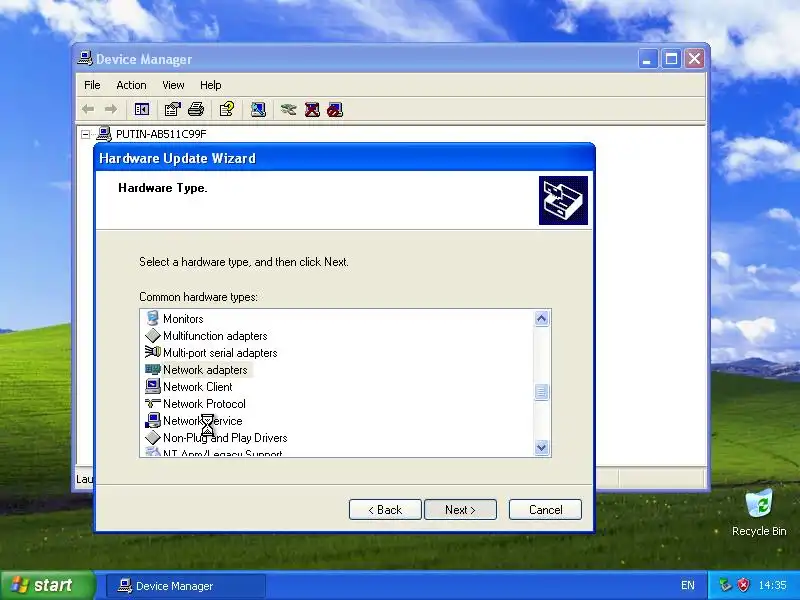Click the Multifunction adapters icon
This screenshot has width=800, height=600.
pos(153,336)
